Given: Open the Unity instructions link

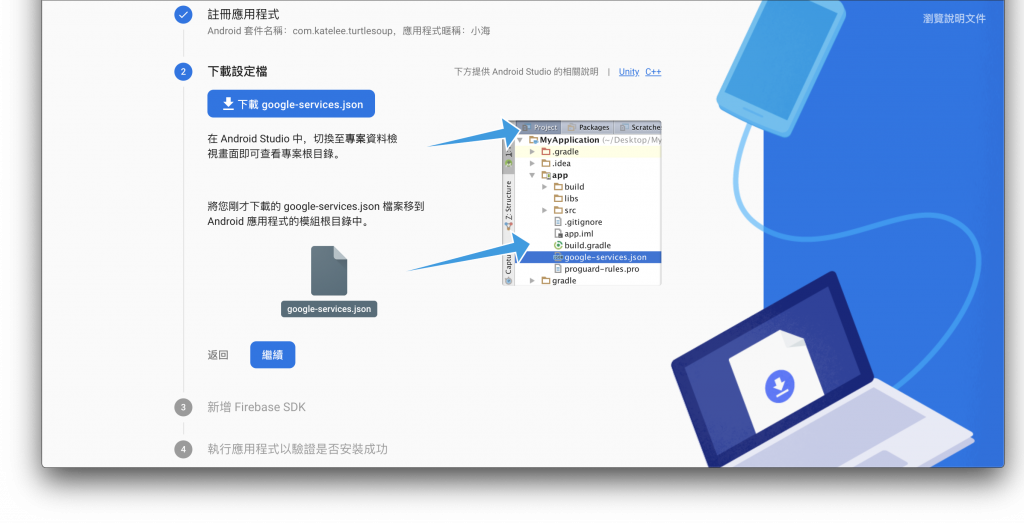Looking at the screenshot, I should coord(629,72).
